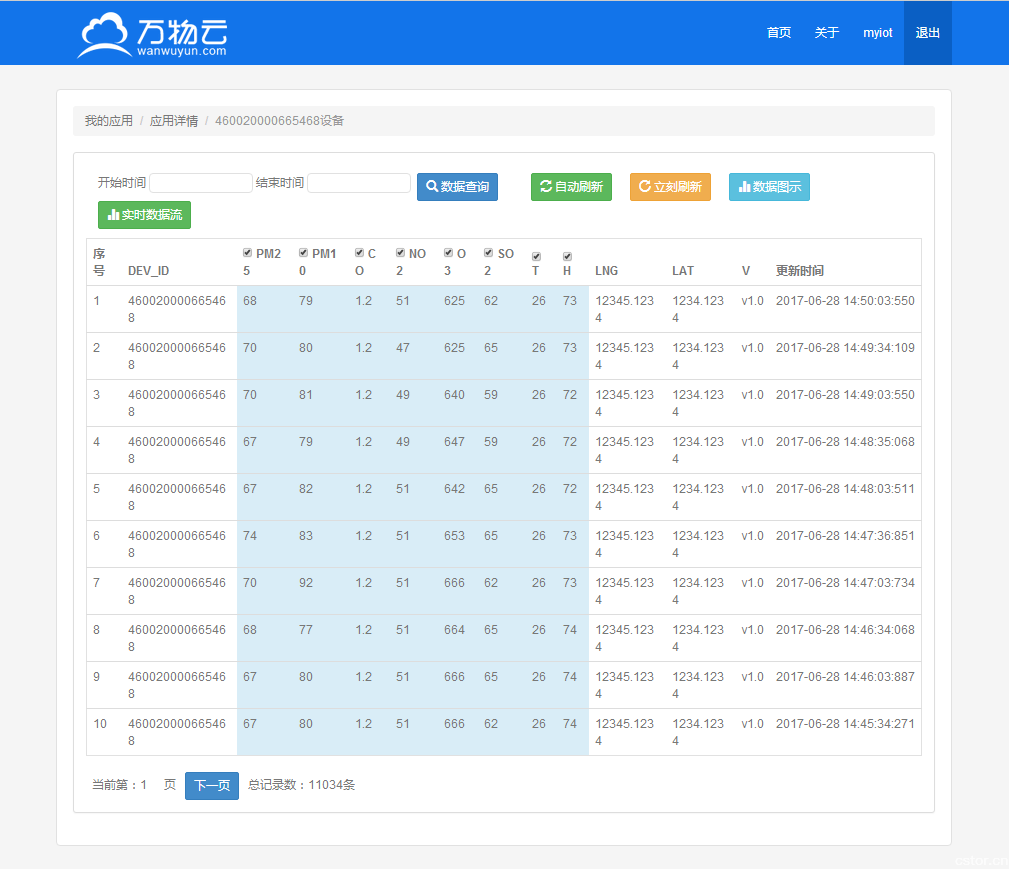
Task: Click PM25 value 74 in row 6
Action: [250, 536]
